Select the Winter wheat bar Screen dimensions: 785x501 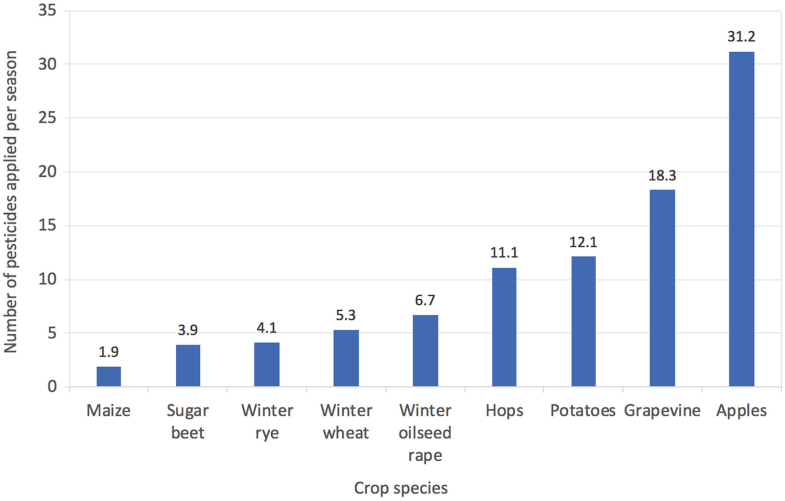click(x=346, y=358)
